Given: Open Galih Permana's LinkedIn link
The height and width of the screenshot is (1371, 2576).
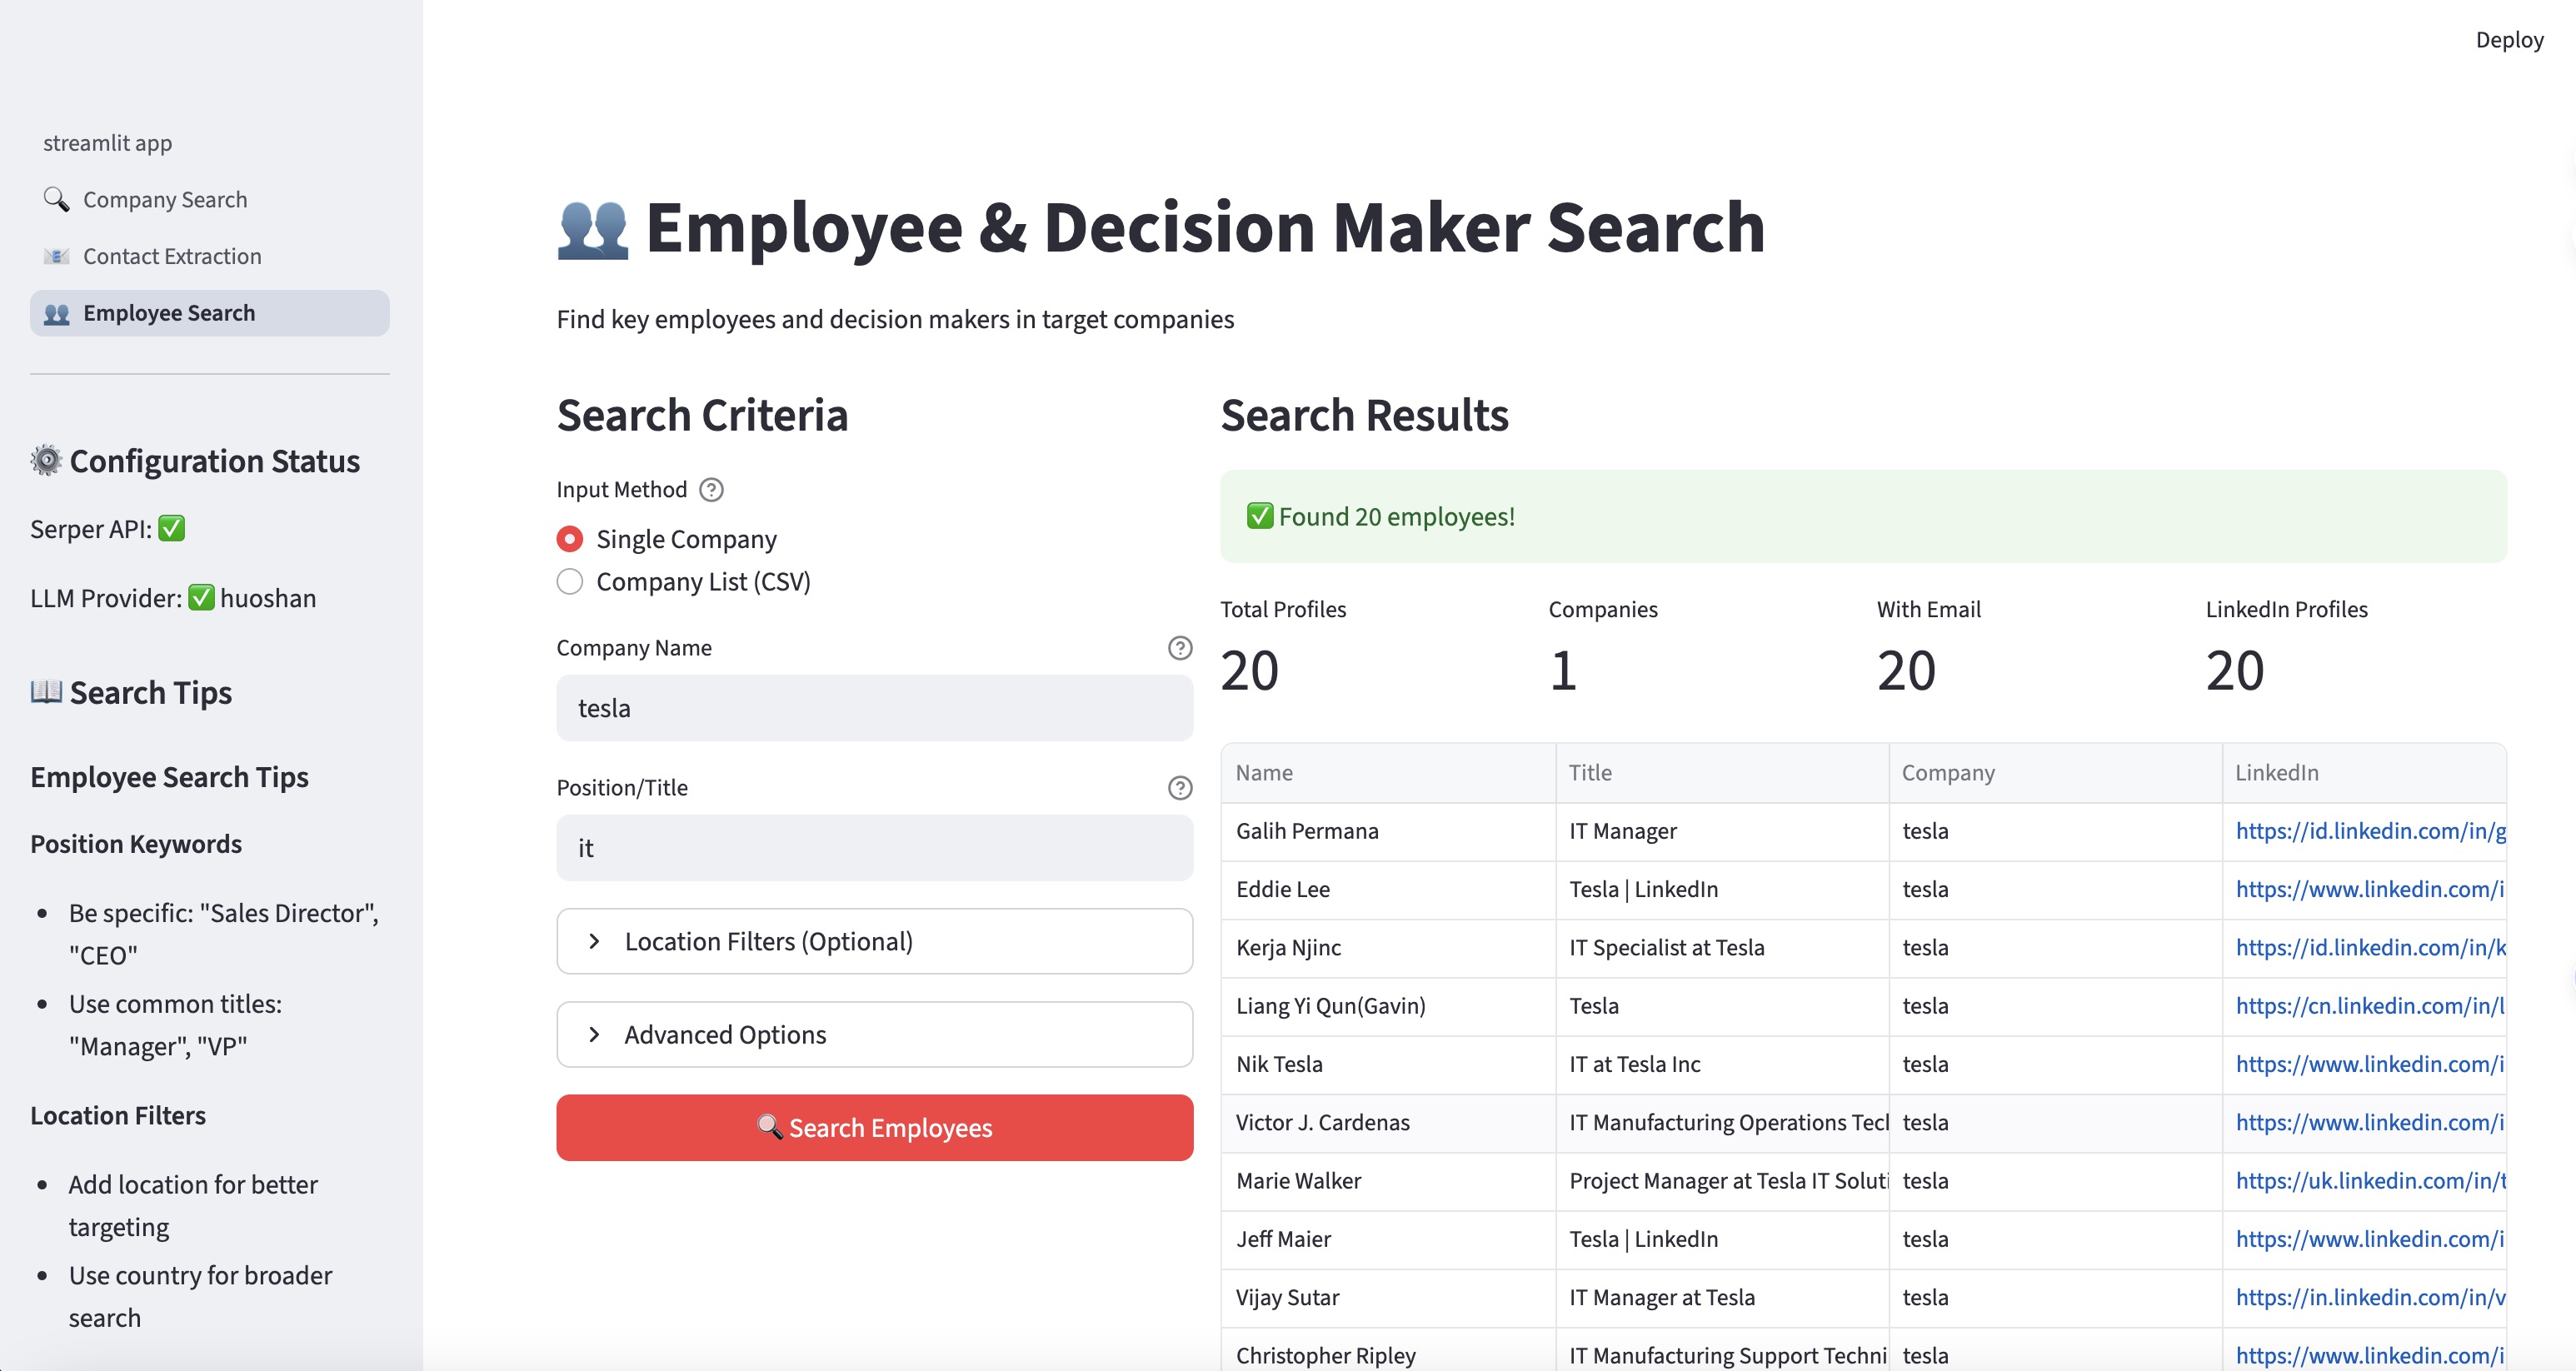Looking at the screenshot, I should pos(2370,831).
